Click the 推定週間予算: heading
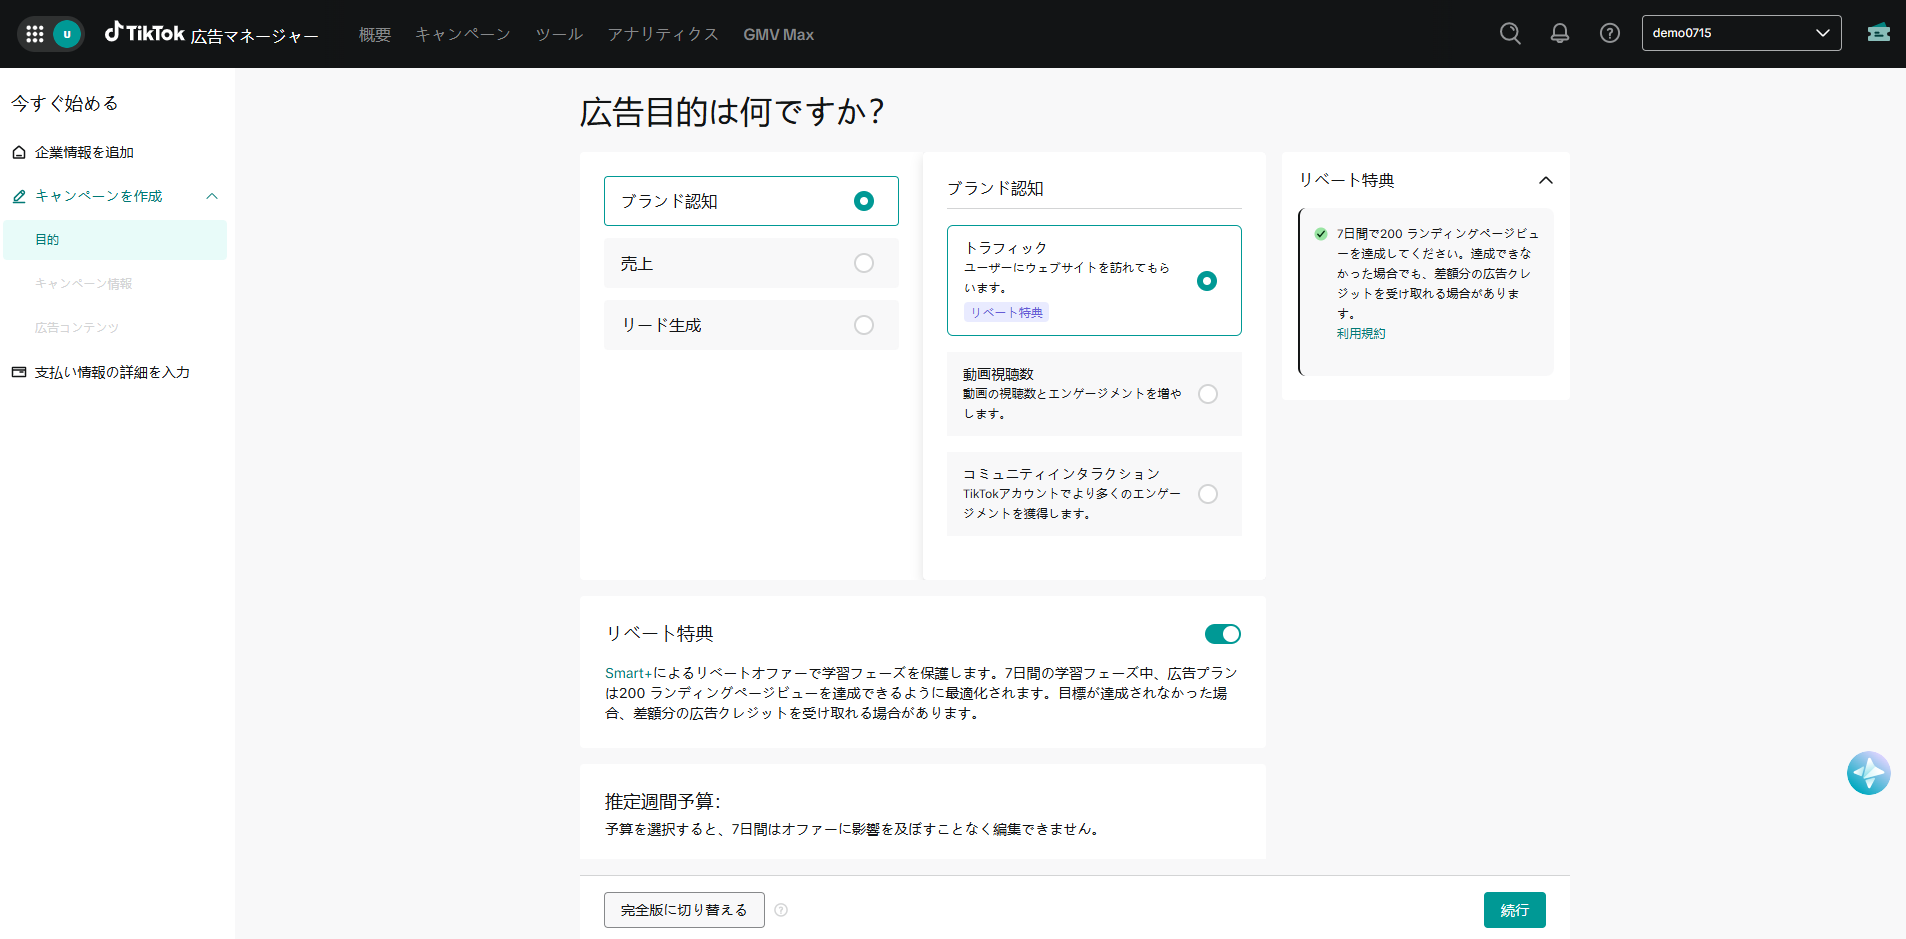 663,802
